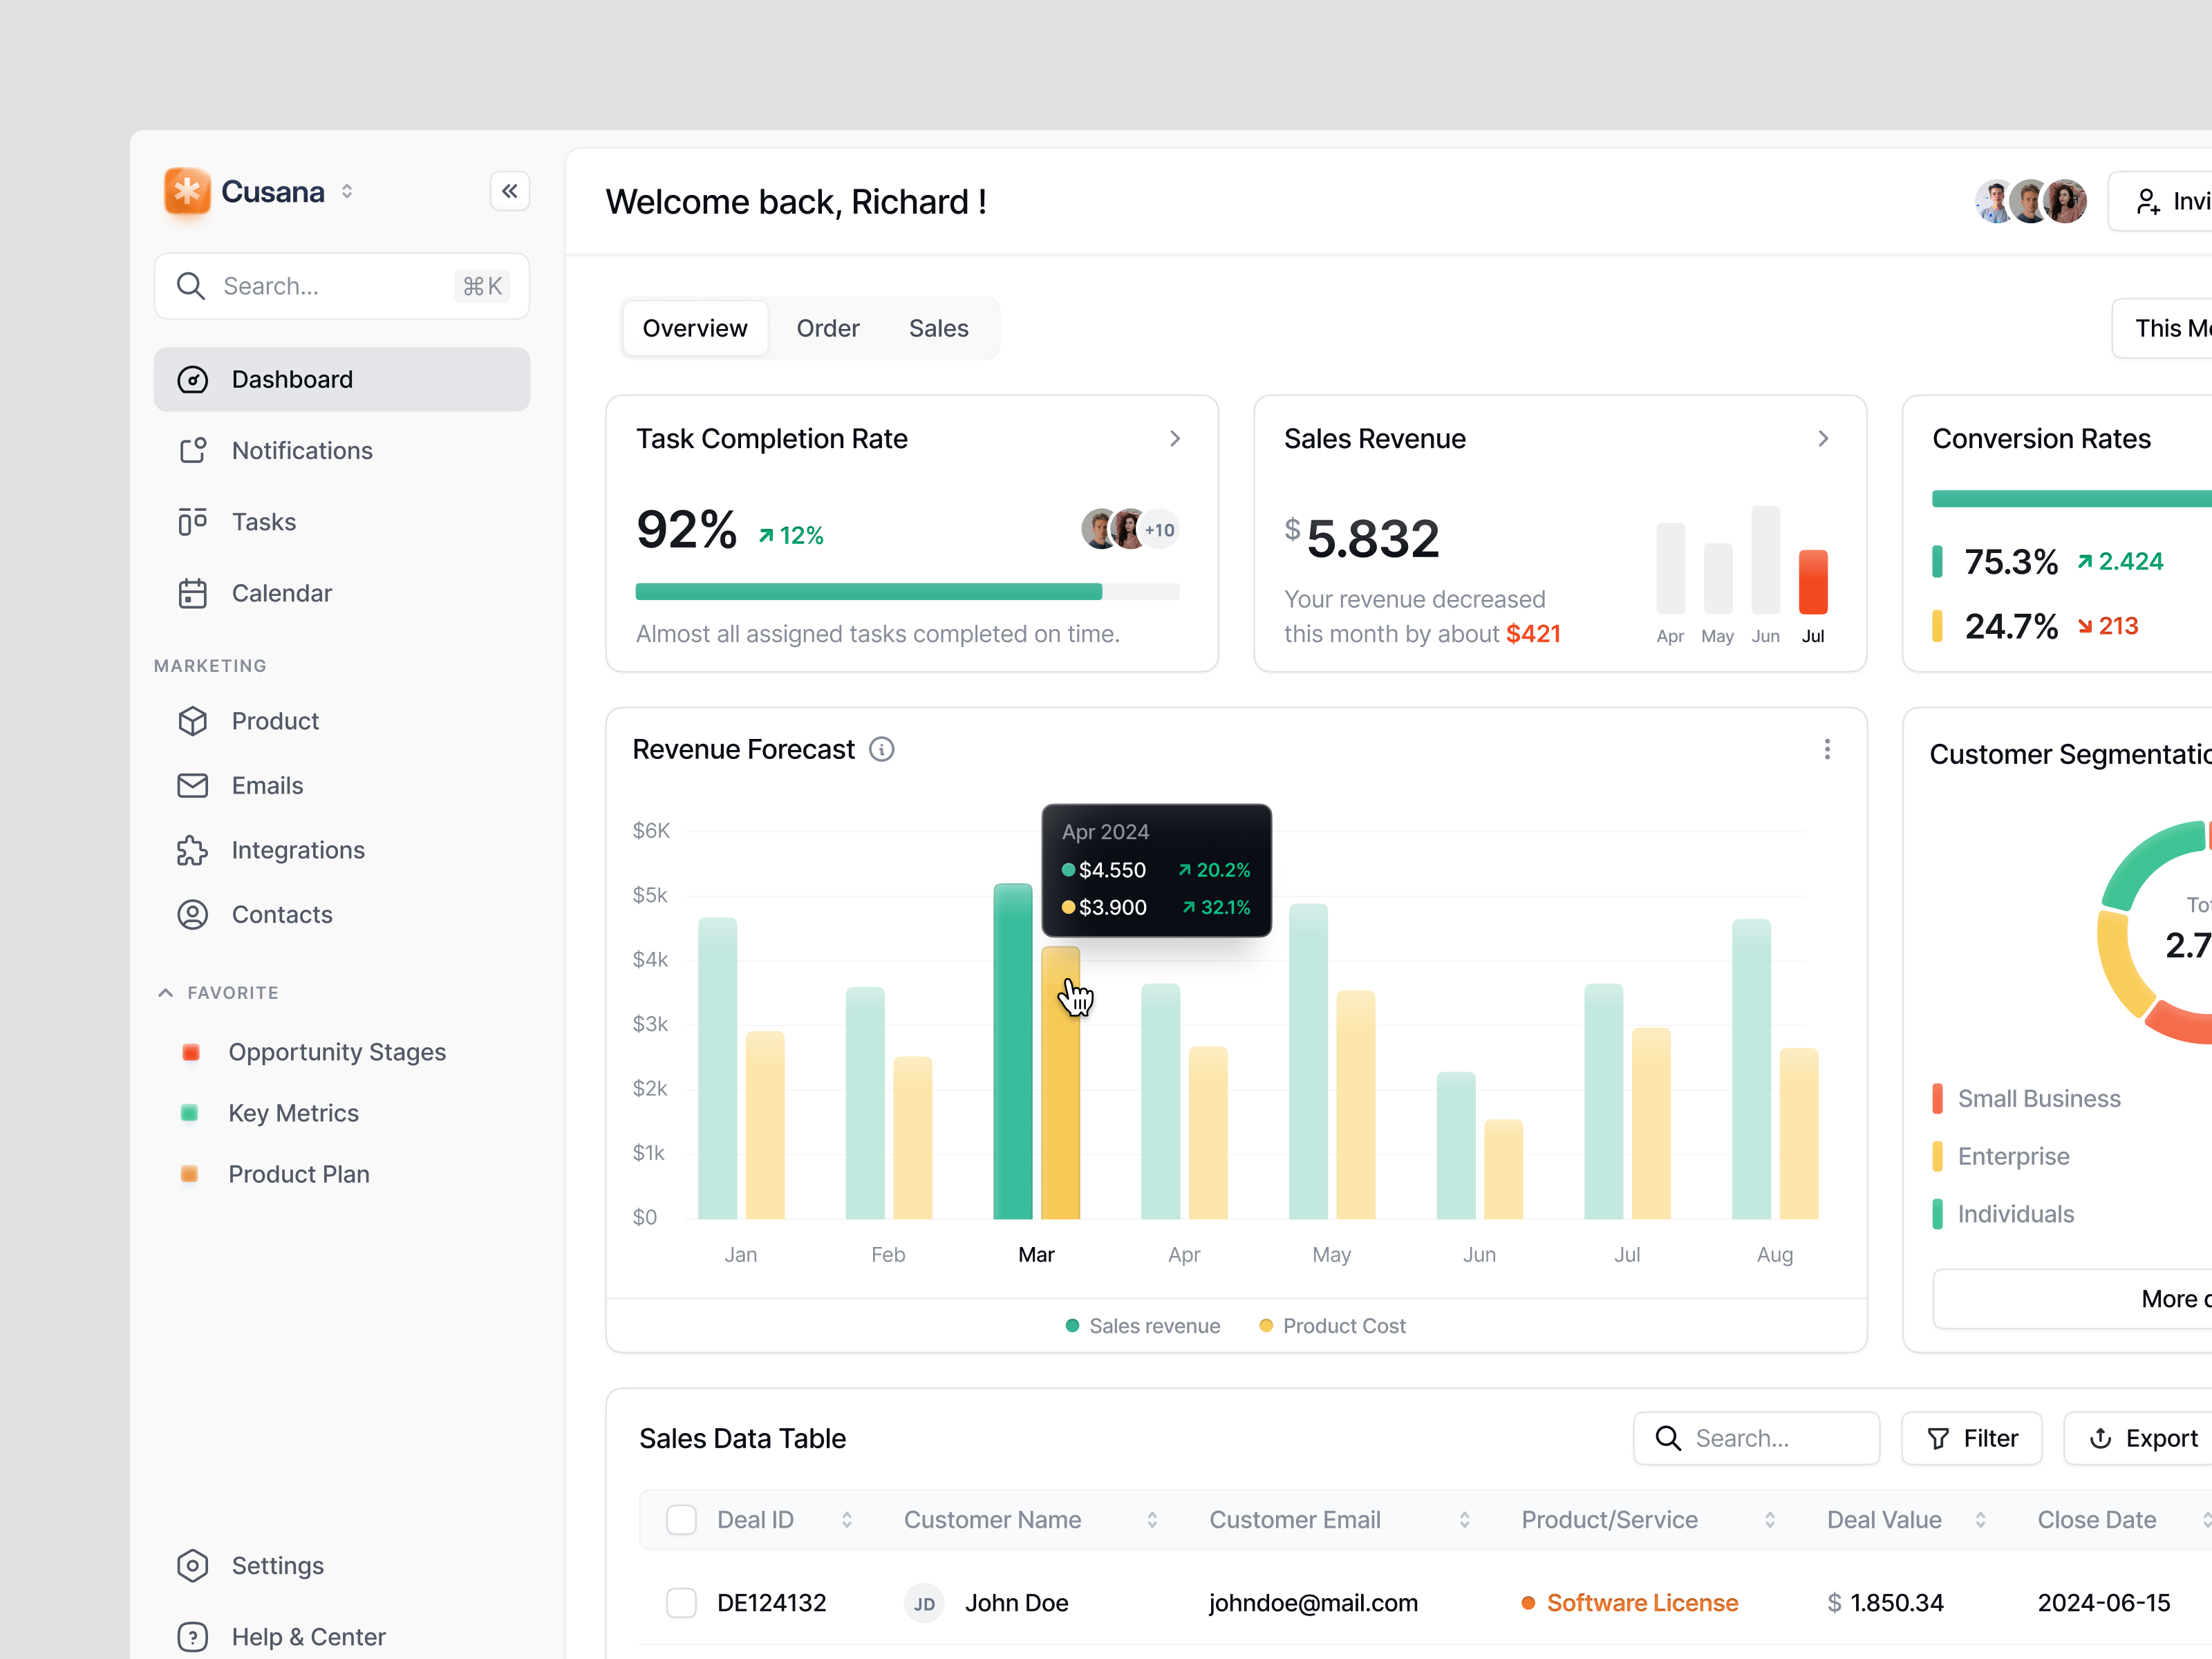Open the Emails section

267,785
